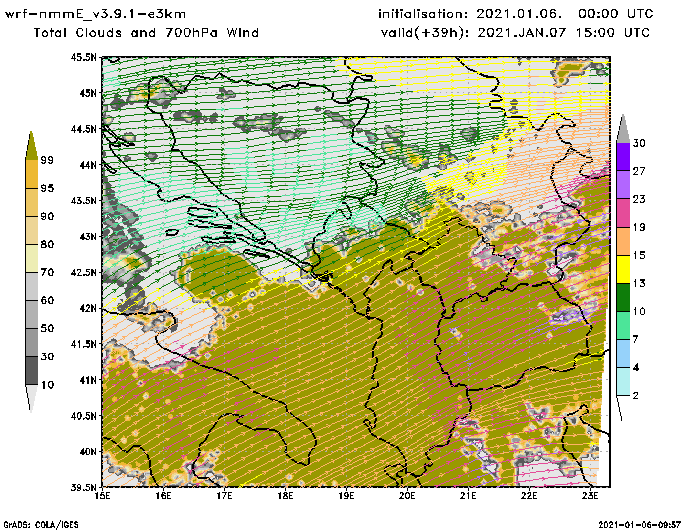700x530 pixels.
Task: Click the "43.5N" latitude label
Action: click(x=83, y=200)
